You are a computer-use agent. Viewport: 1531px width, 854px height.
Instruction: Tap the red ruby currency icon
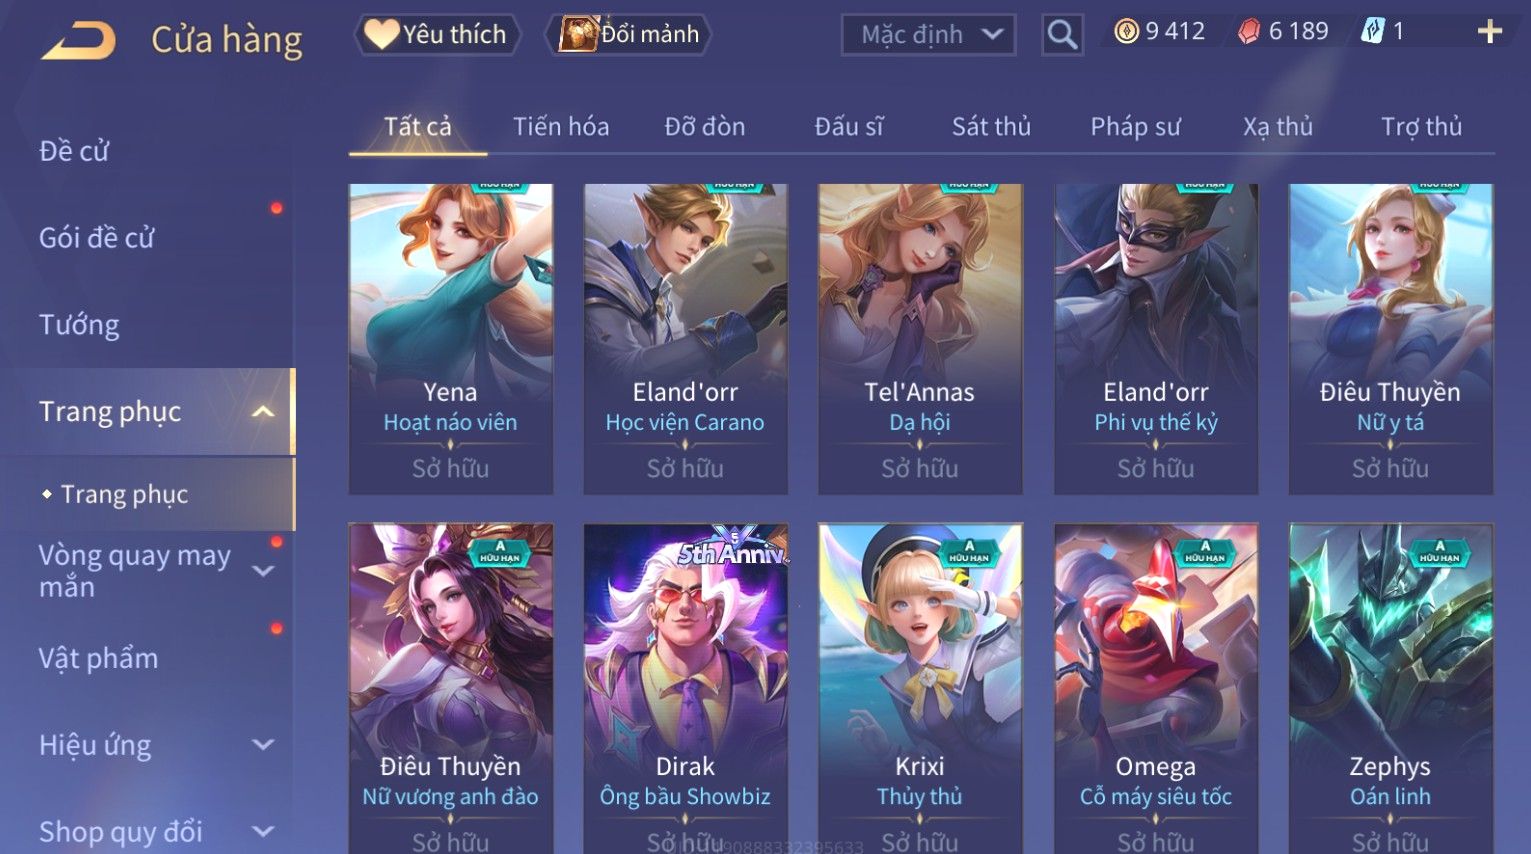(x=1249, y=32)
